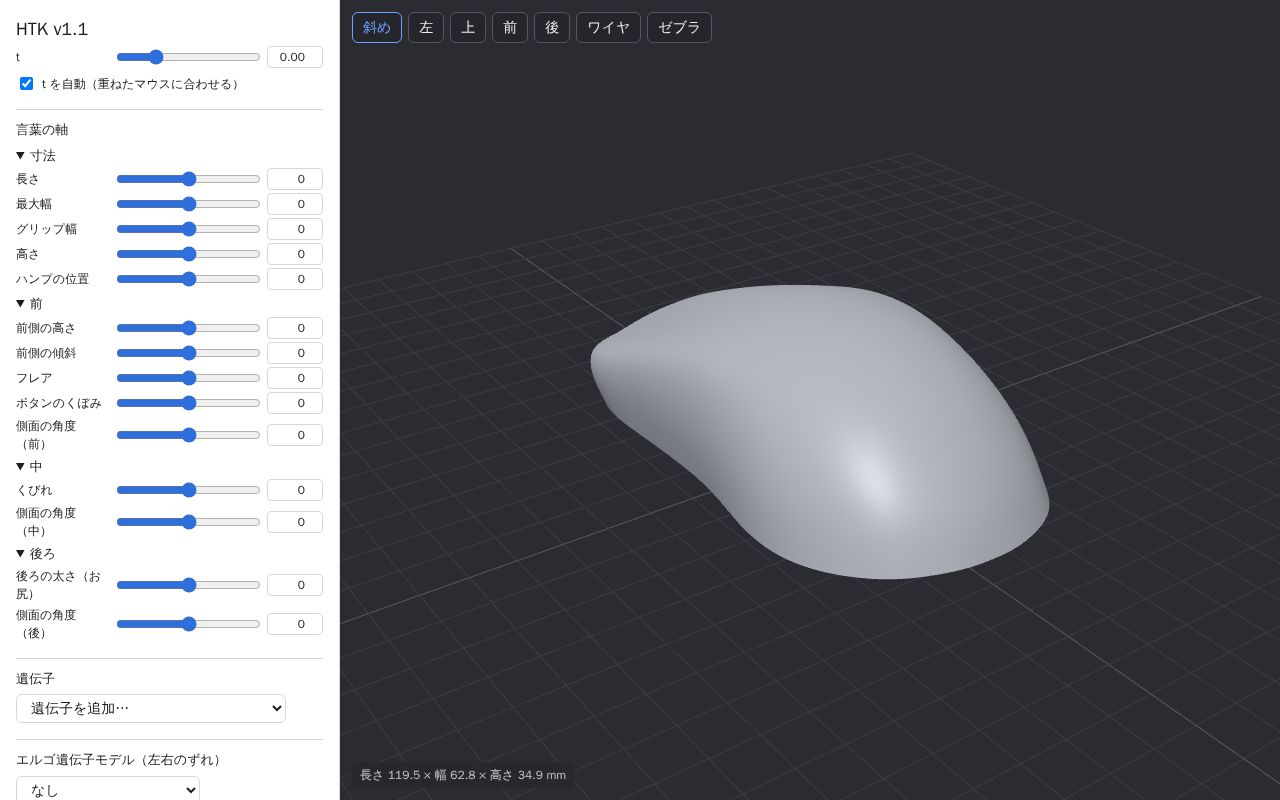
Task: Click the dimensions readout 長さ 119.5
Action: 463,775
